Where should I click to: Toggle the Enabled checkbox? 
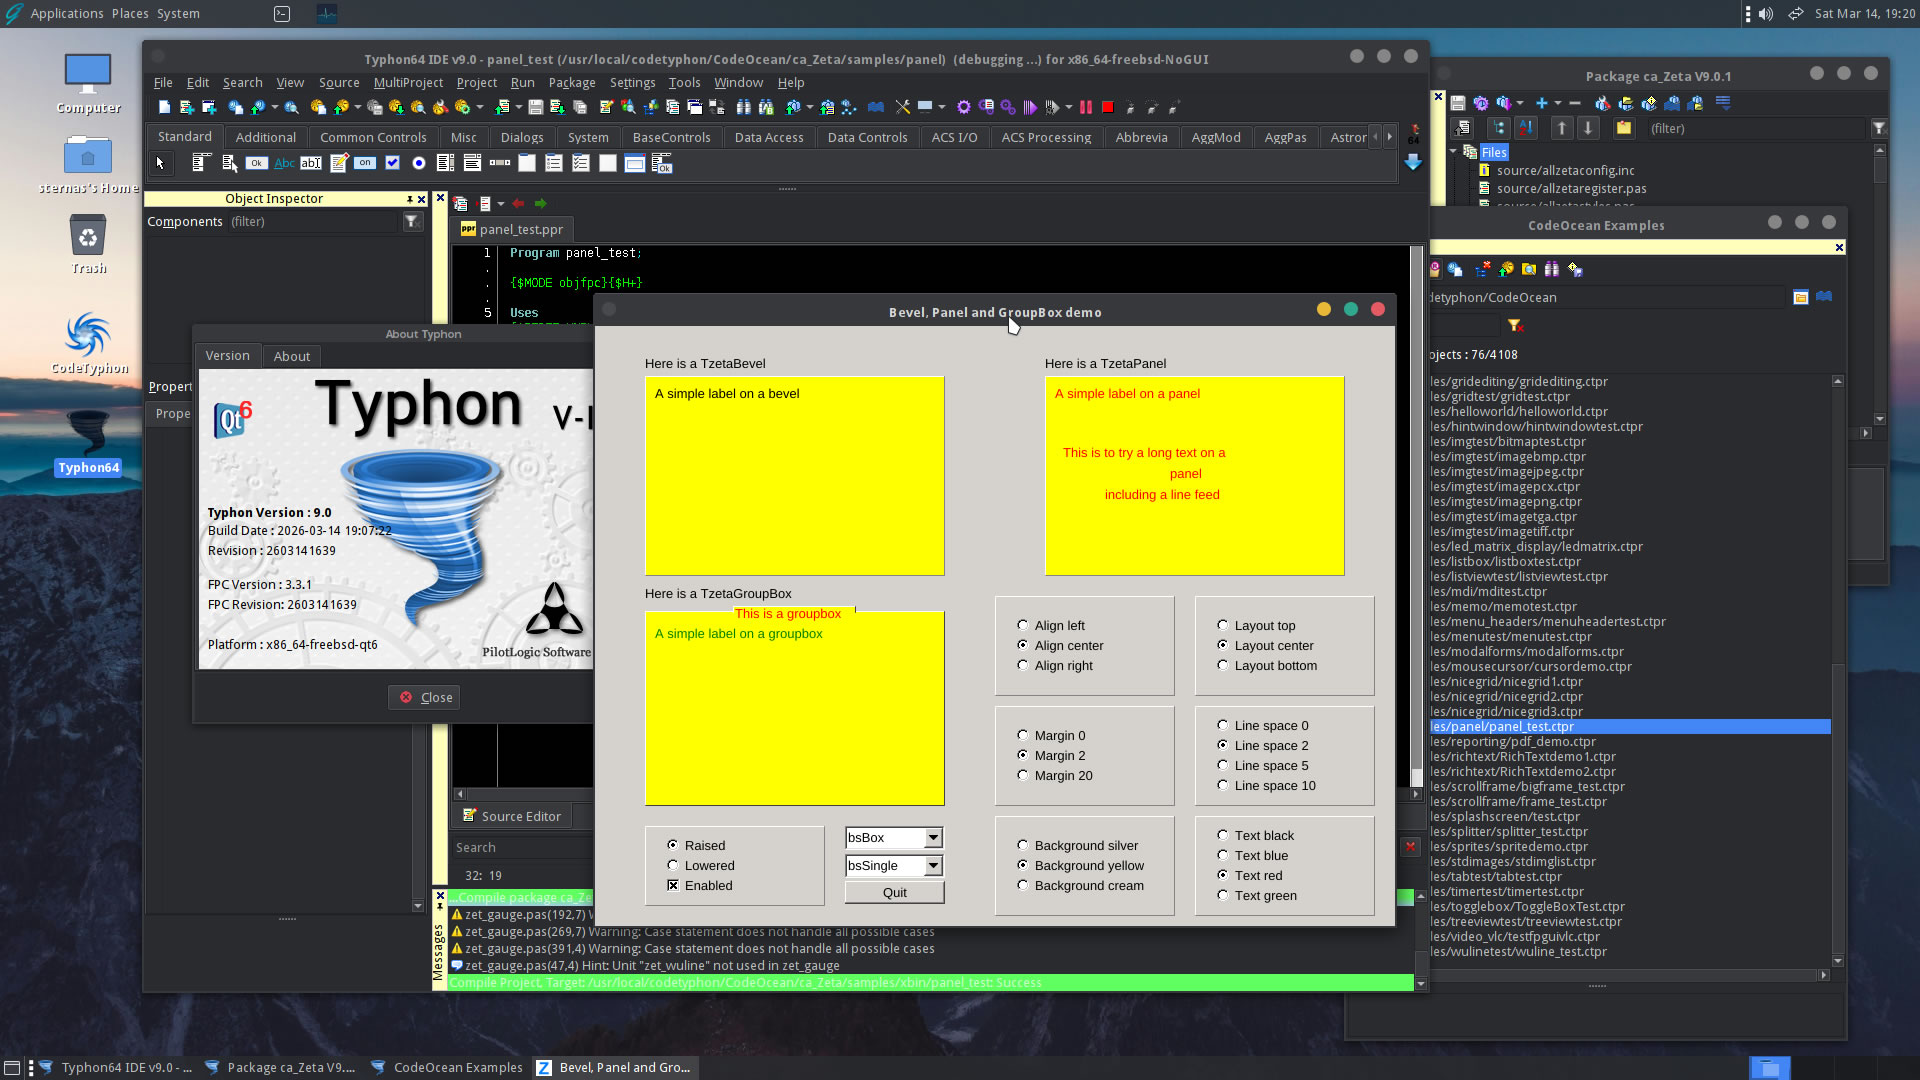[673, 885]
